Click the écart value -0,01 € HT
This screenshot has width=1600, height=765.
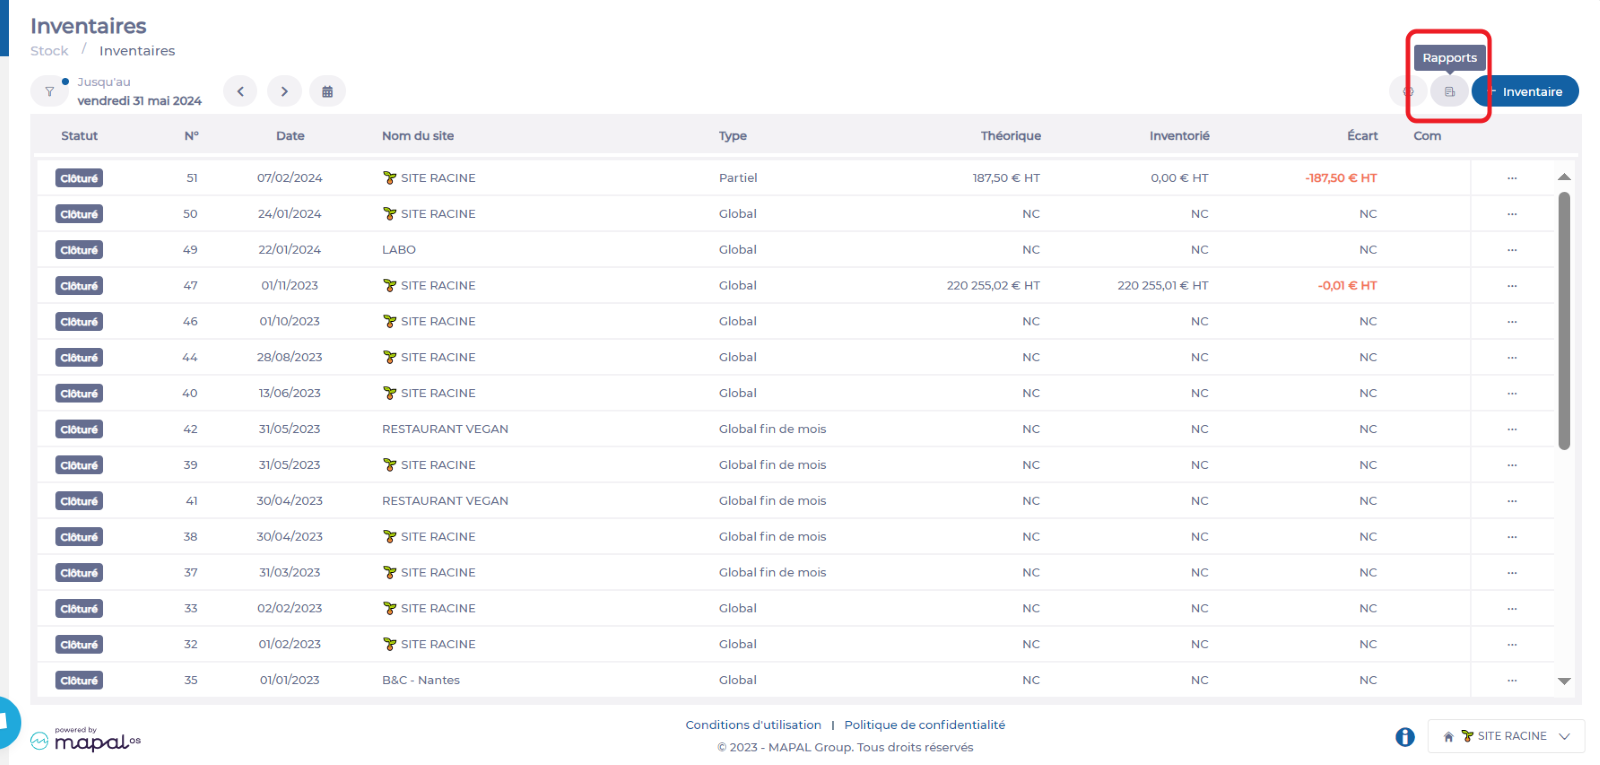[x=1347, y=286]
